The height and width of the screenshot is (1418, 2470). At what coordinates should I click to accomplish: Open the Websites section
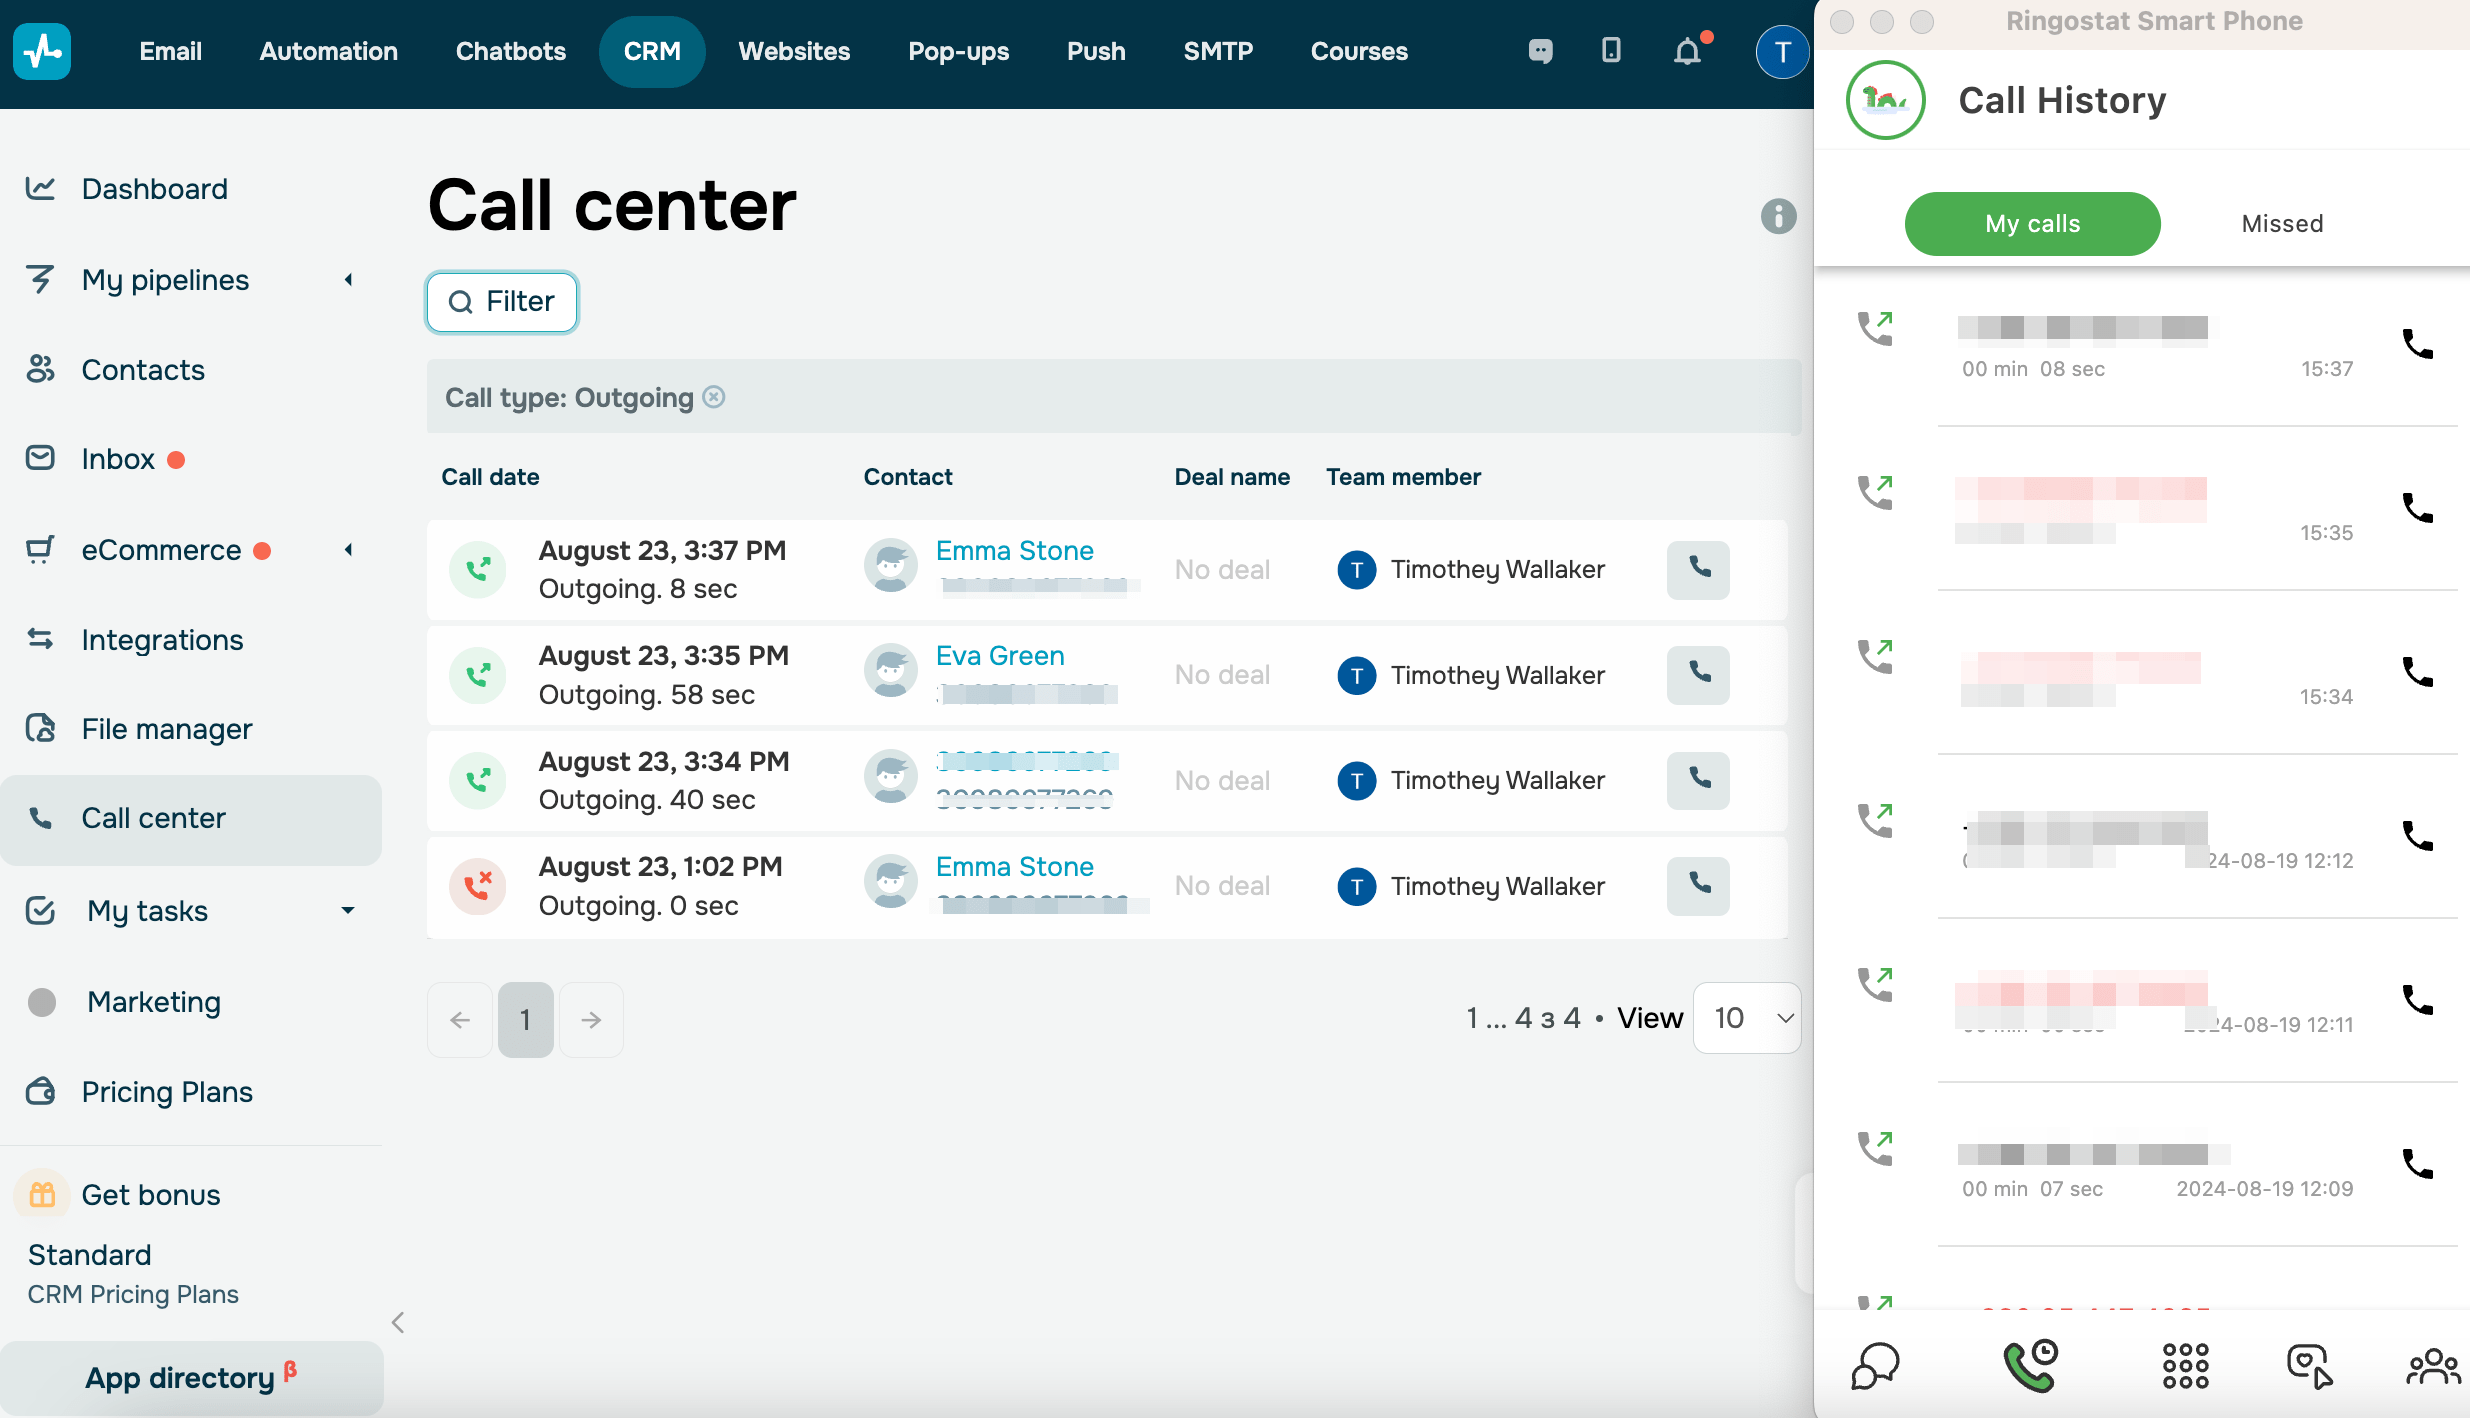click(794, 51)
